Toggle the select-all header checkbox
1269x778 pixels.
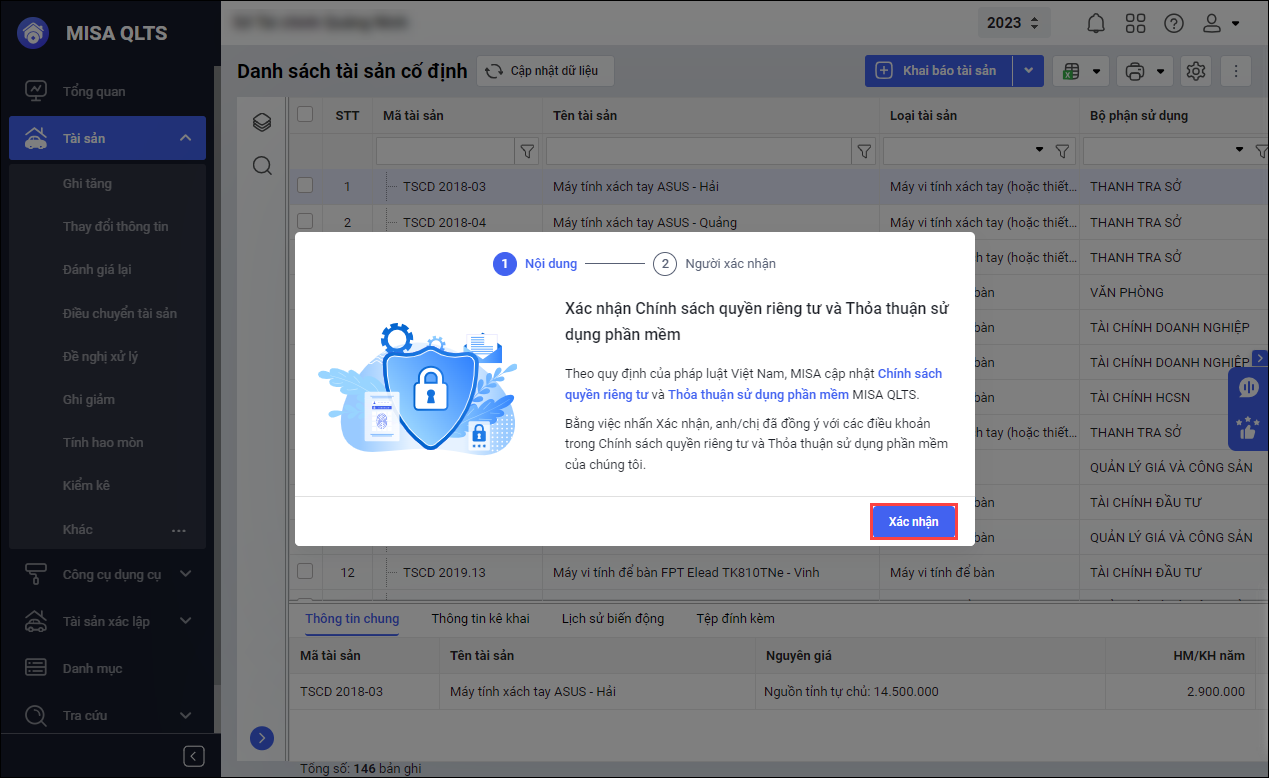tap(306, 115)
